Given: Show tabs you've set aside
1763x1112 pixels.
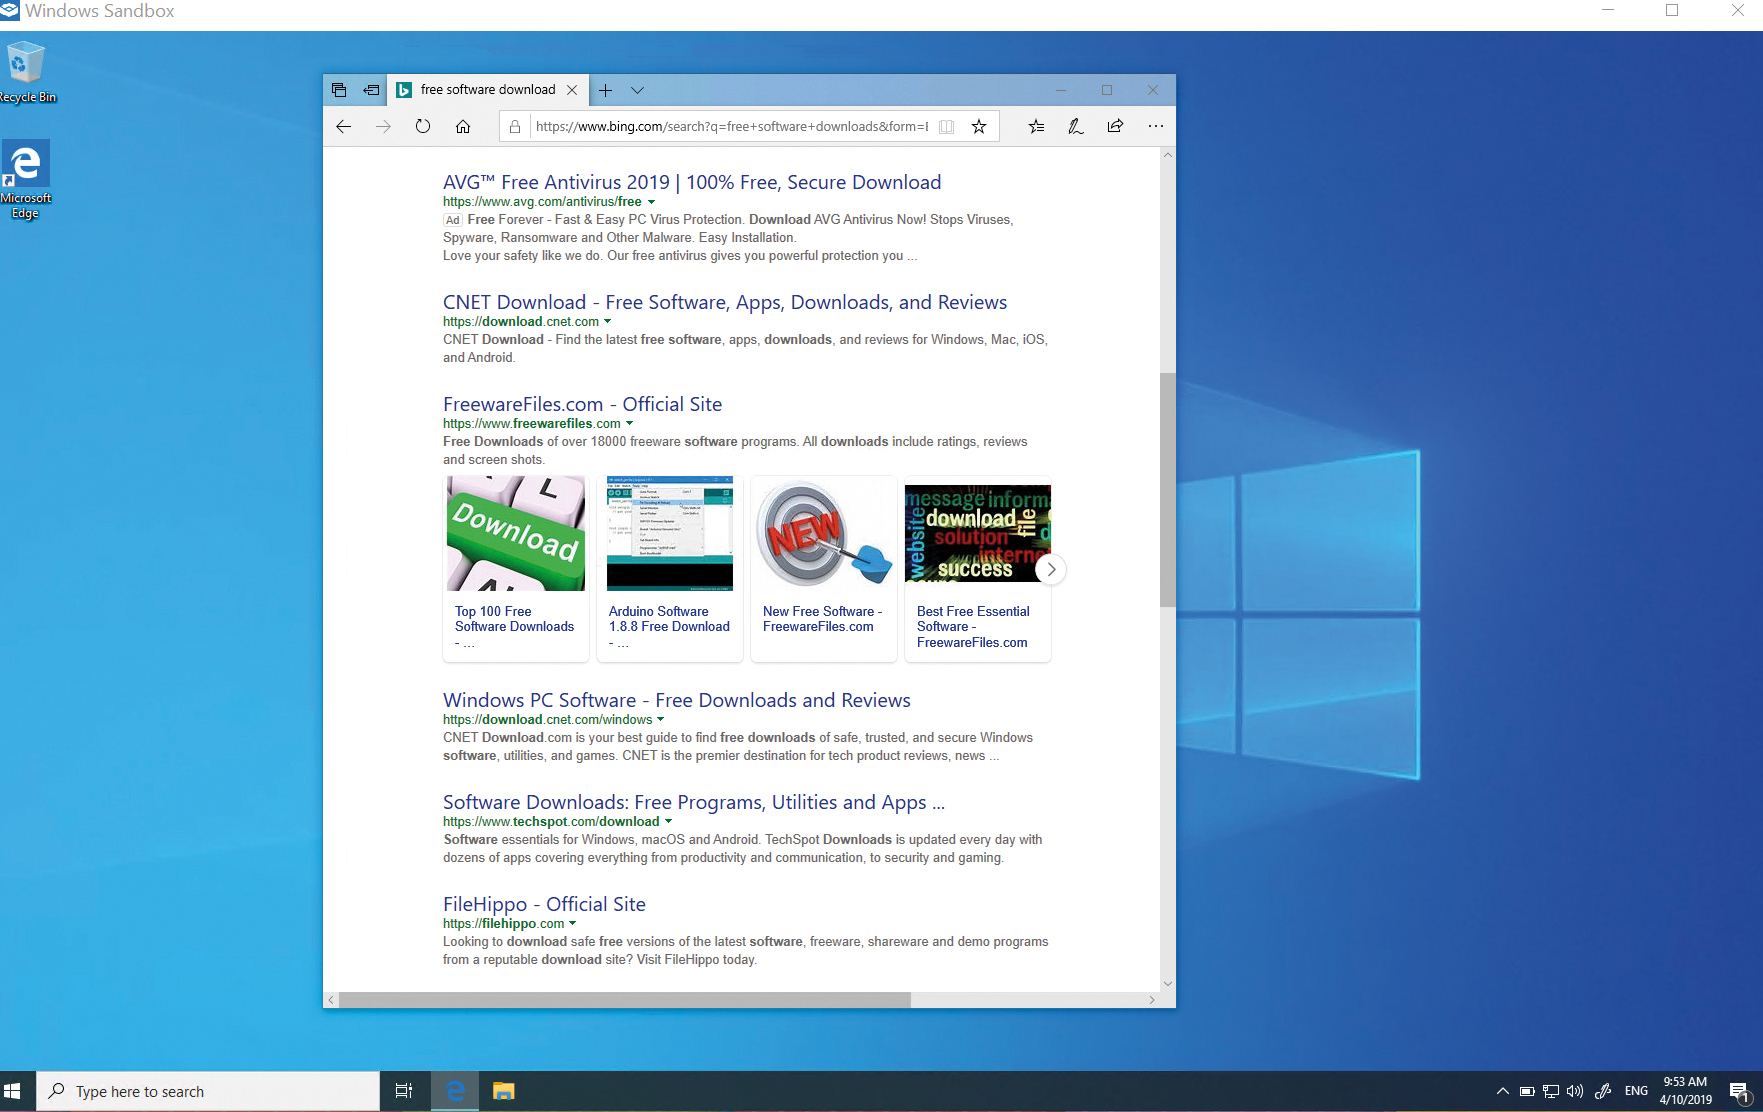Looking at the screenshot, I should [339, 90].
